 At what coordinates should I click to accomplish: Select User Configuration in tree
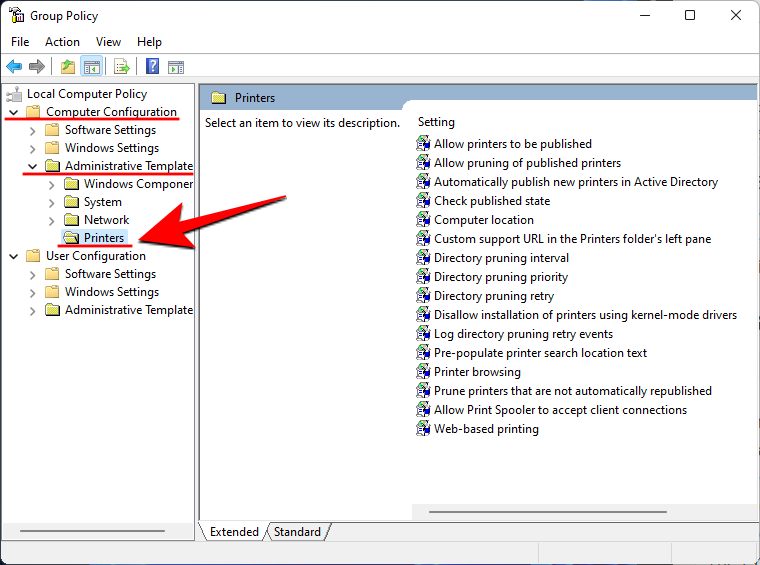[x=96, y=255]
